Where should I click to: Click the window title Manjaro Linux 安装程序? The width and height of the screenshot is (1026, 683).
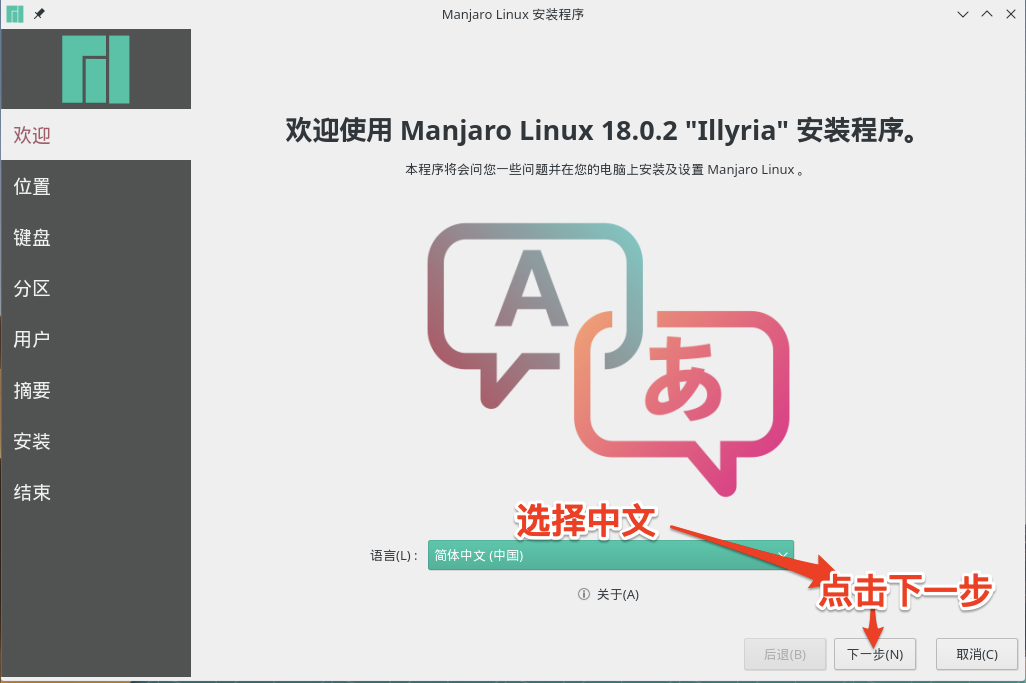click(512, 14)
